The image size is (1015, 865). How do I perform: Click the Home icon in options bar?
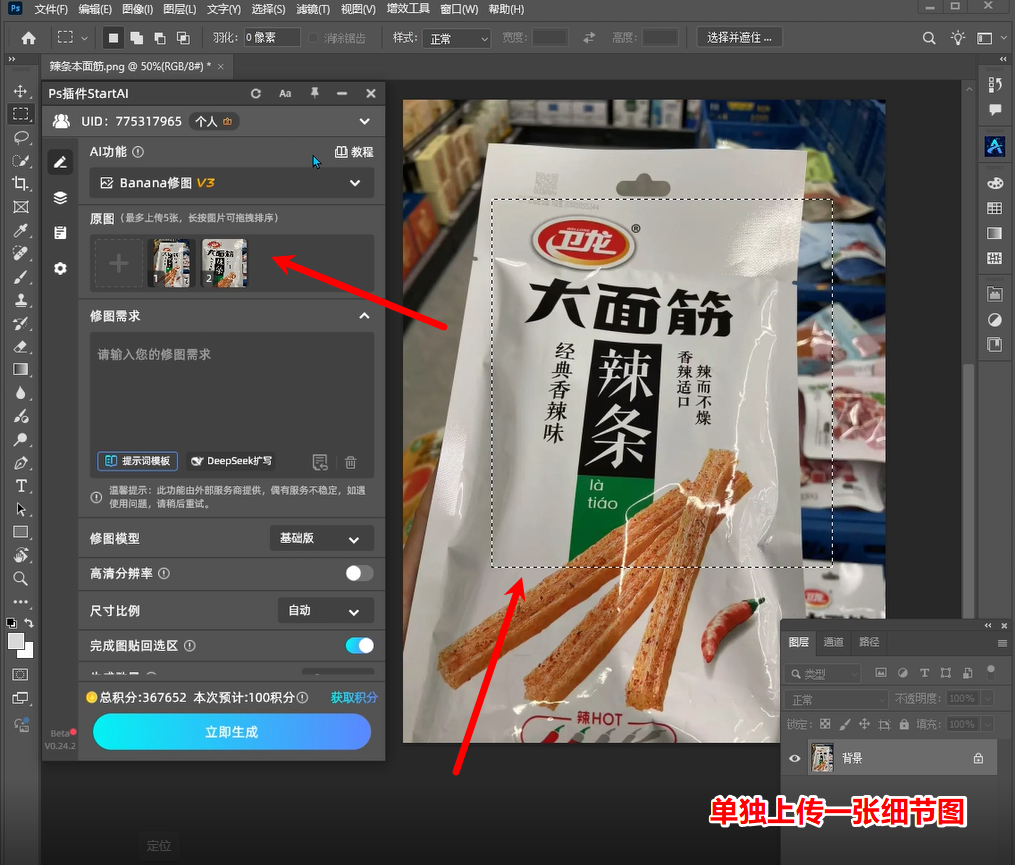(28, 38)
